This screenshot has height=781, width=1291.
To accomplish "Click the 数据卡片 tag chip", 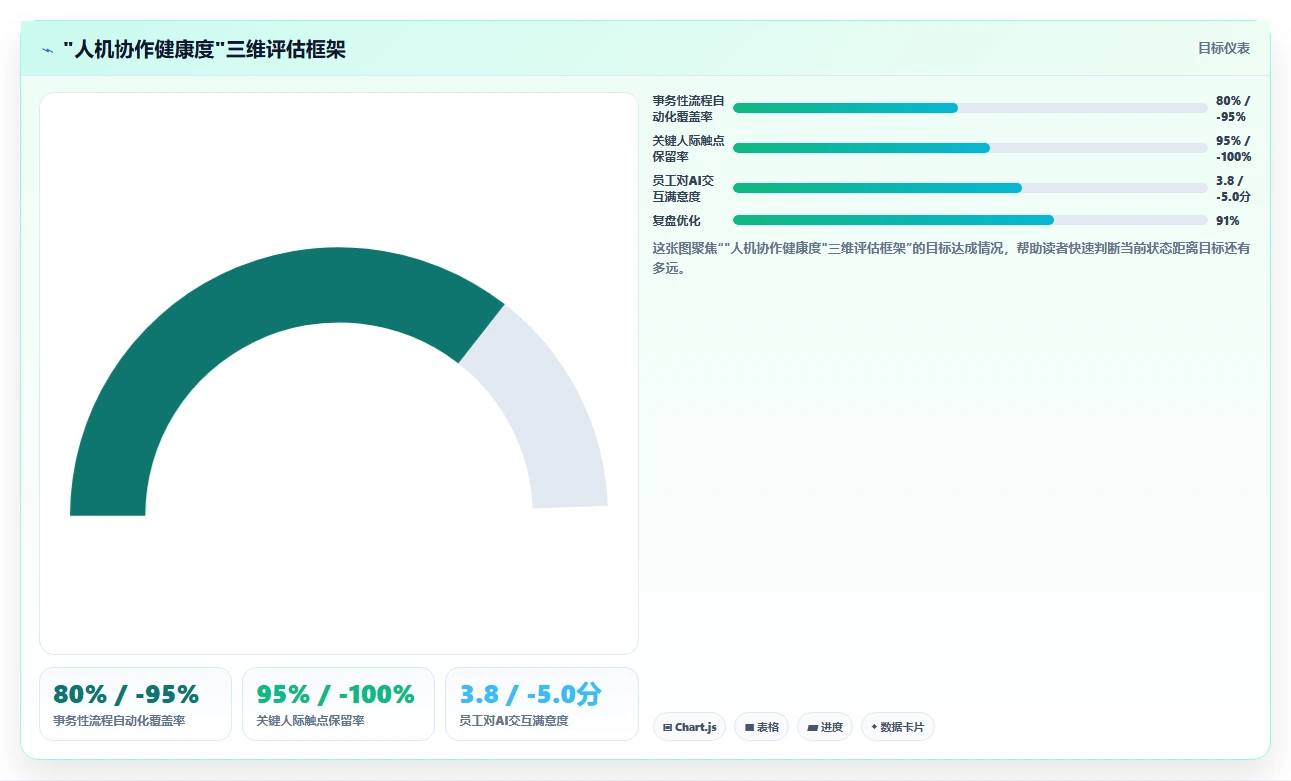I will [897, 727].
